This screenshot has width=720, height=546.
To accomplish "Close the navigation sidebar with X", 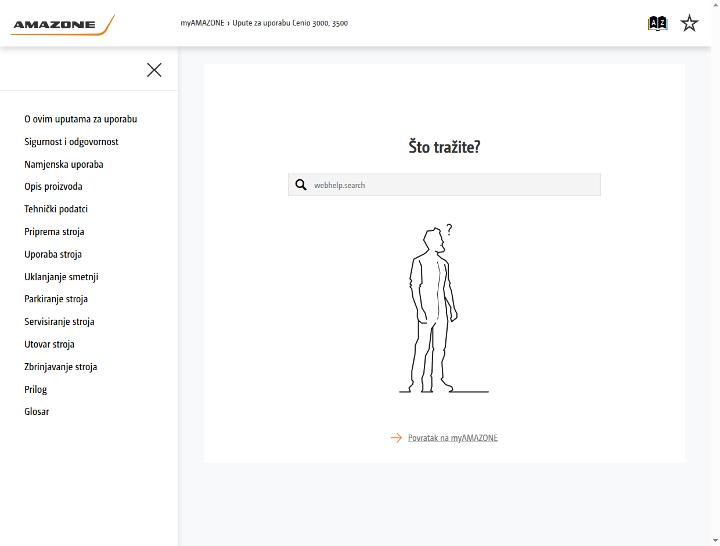I will [x=154, y=70].
